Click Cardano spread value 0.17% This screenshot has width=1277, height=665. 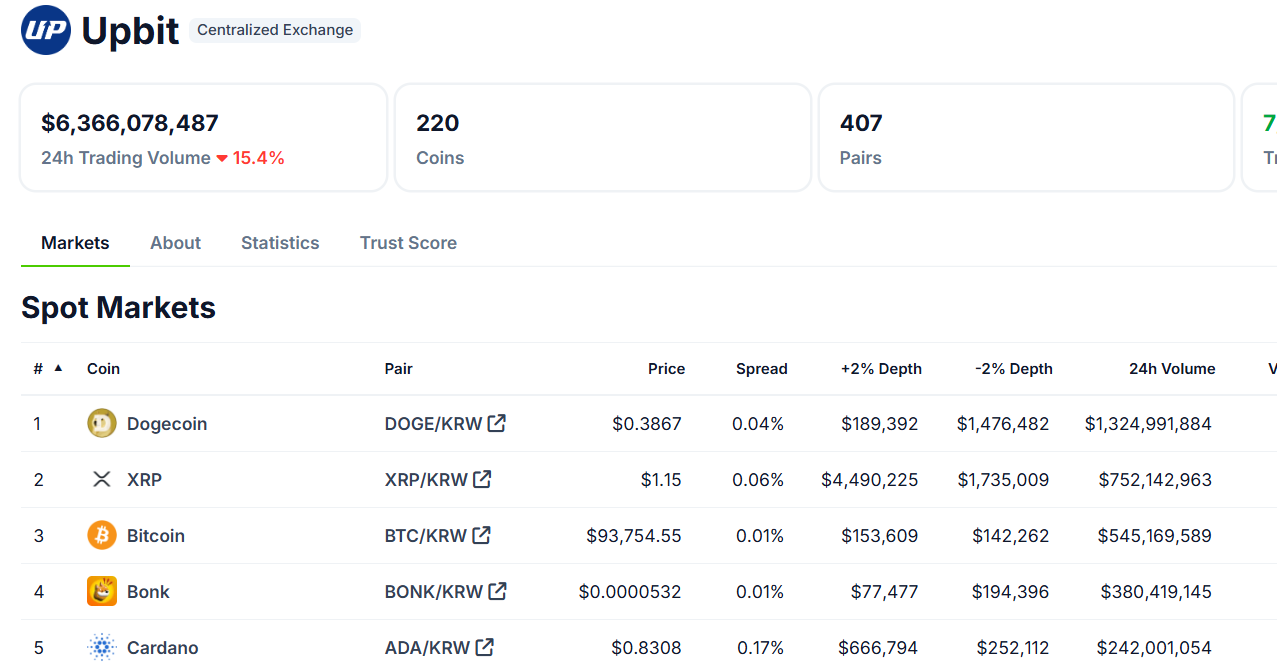click(x=760, y=648)
